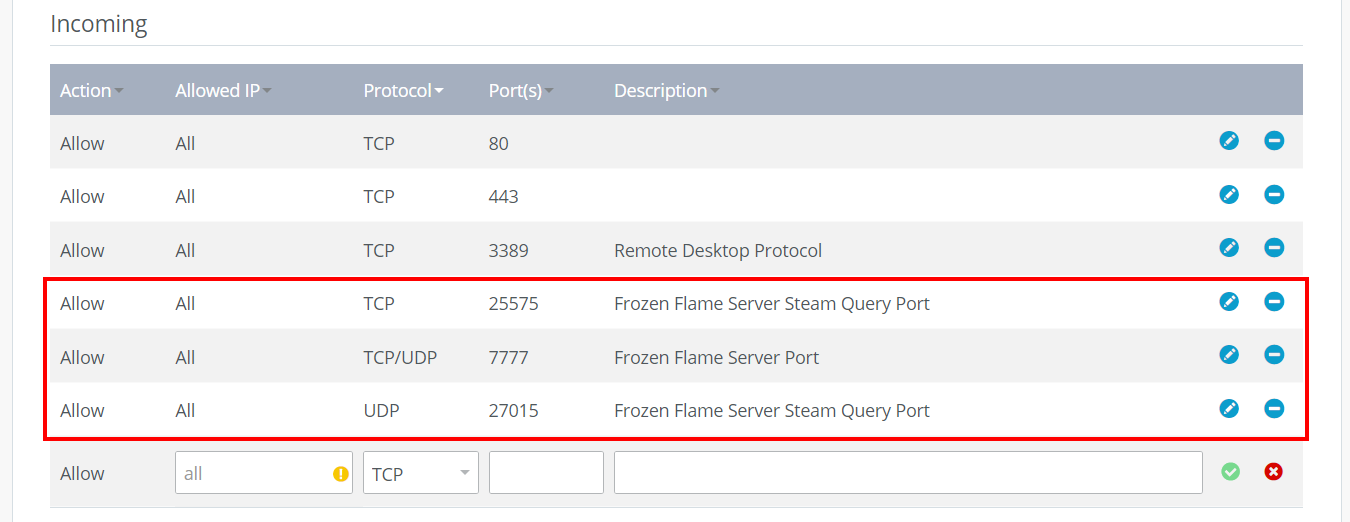Sort by Port(s) column header
This screenshot has height=522, width=1350.
(x=521, y=90)
